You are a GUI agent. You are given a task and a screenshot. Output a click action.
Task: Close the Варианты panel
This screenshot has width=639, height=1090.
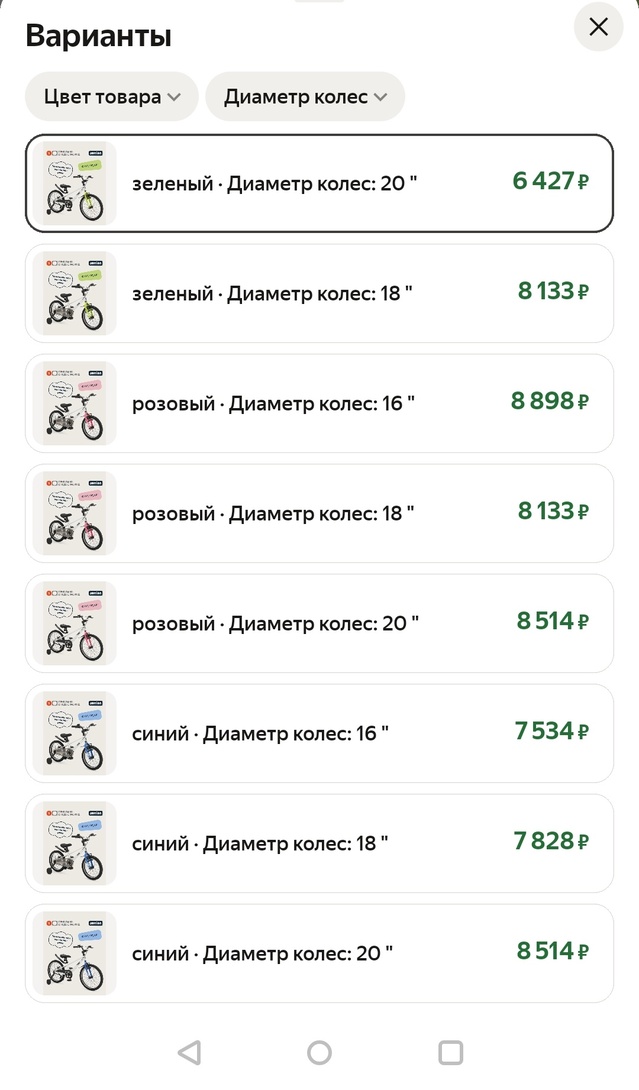point(598,27)
